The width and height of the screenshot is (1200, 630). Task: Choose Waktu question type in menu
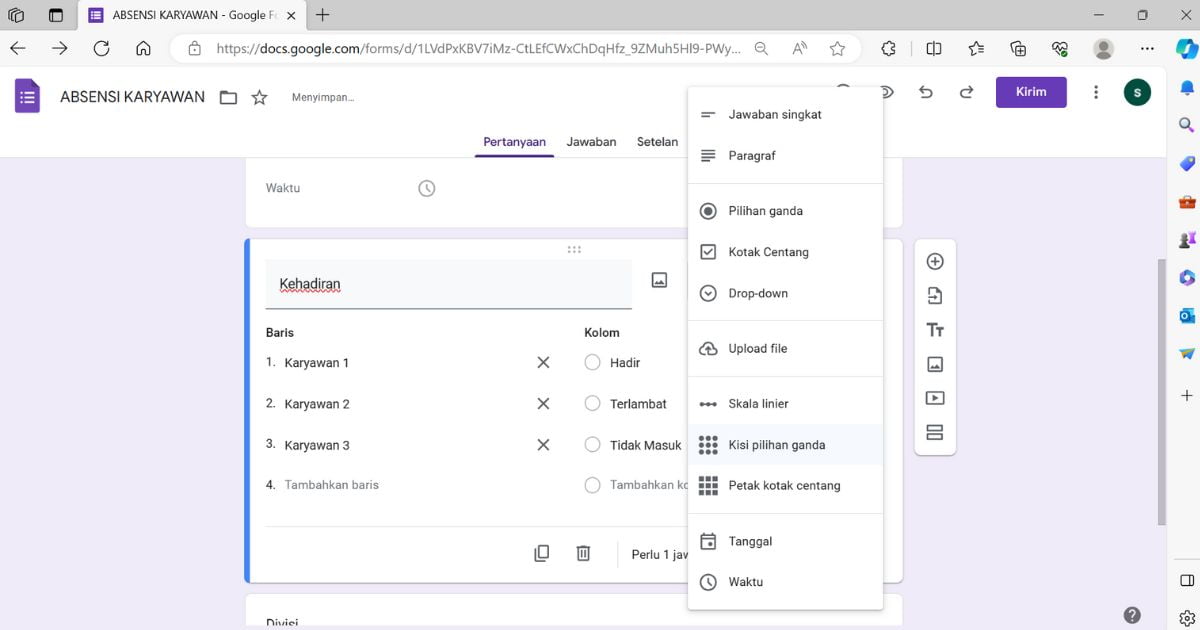pyautogui.click(x=785, y=582)
